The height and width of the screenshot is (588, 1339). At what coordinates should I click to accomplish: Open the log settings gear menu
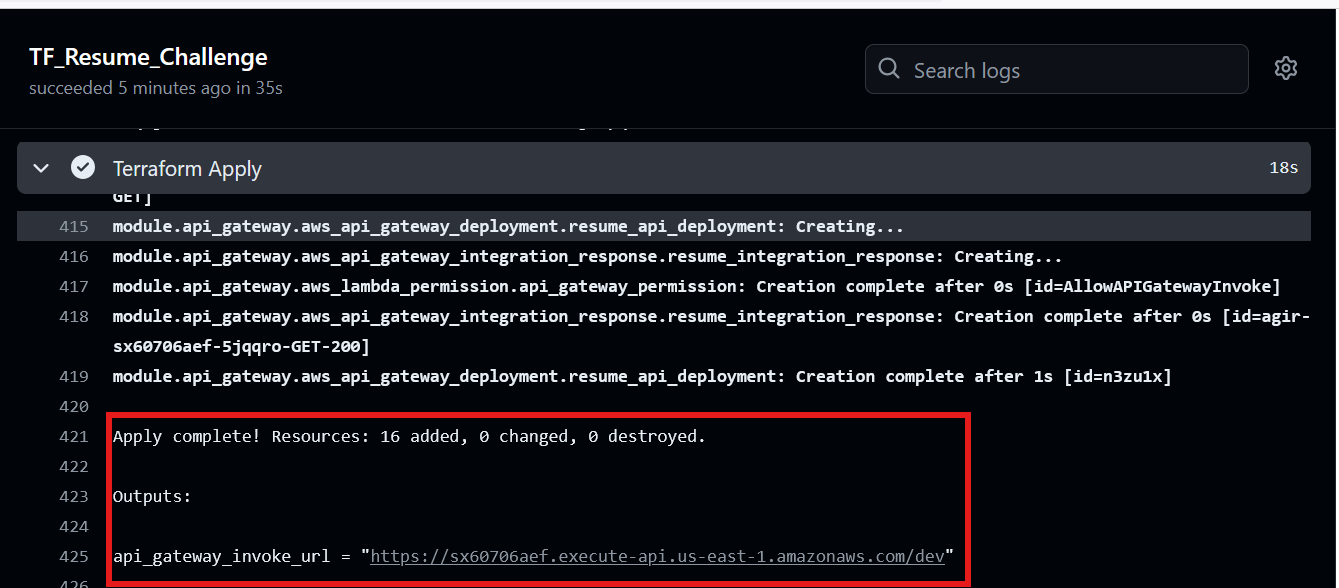coord(1285,69)
